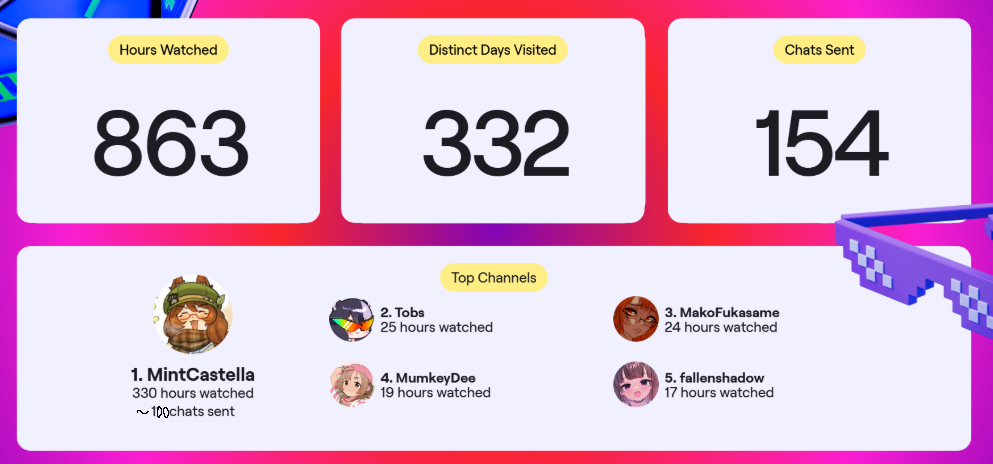Viewport: 993px width, 464px height.
Task: Open the 2. Tobs channel link
Action: pos(403,313)
